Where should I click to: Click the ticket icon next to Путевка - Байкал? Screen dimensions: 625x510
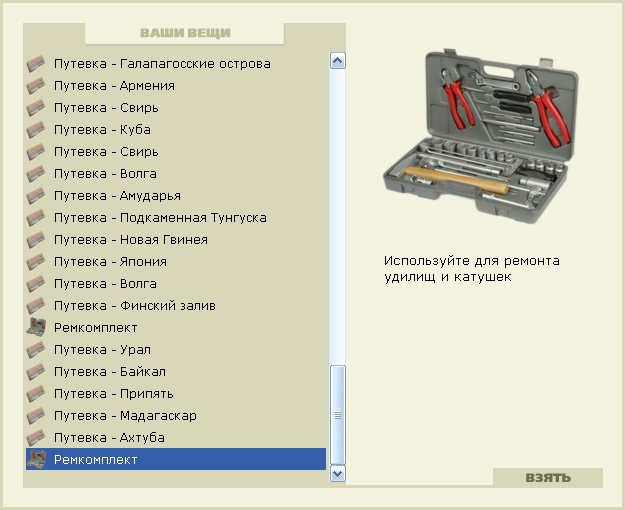coord(36,372)
